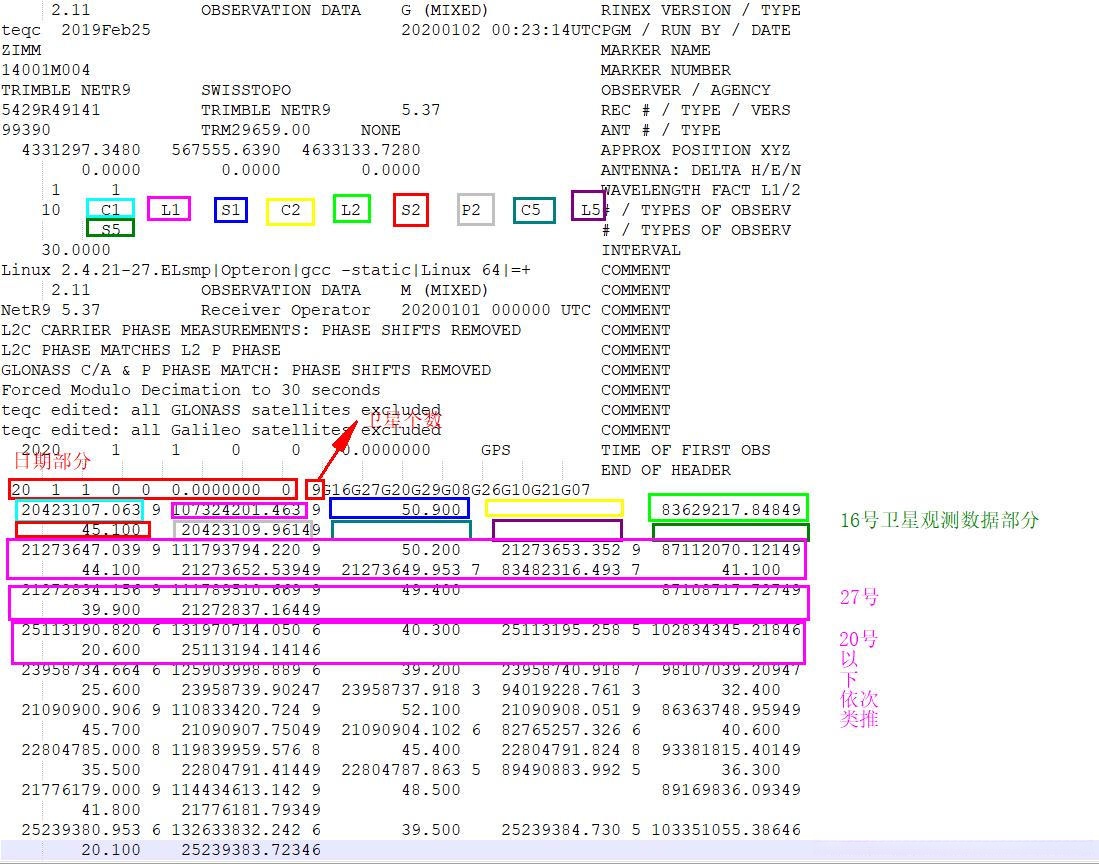Click the 'ANT # / TYPE' label

pos(660,130)
